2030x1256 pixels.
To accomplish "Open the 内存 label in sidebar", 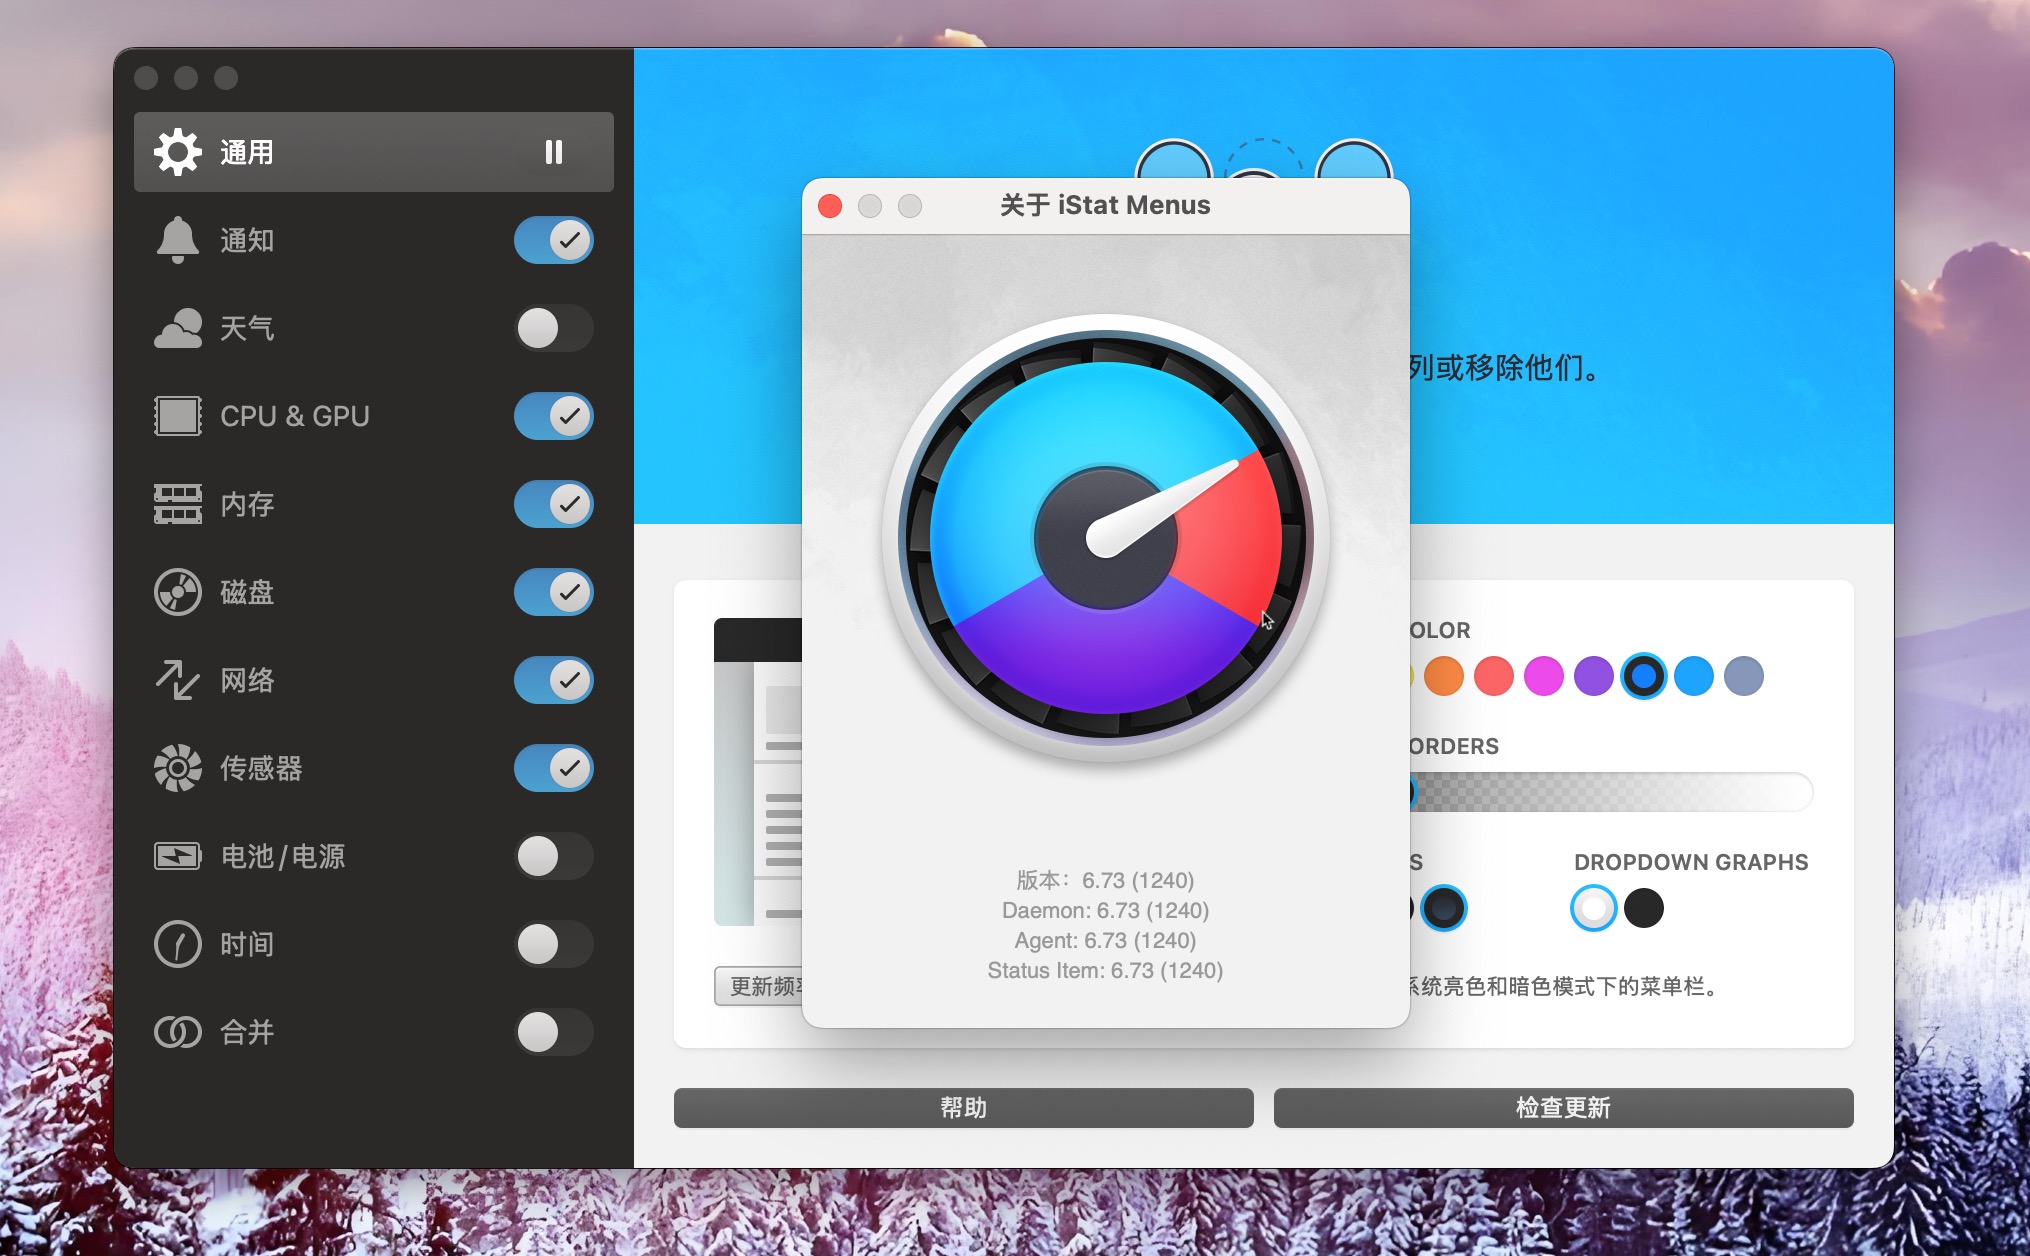I will (247, 504).
